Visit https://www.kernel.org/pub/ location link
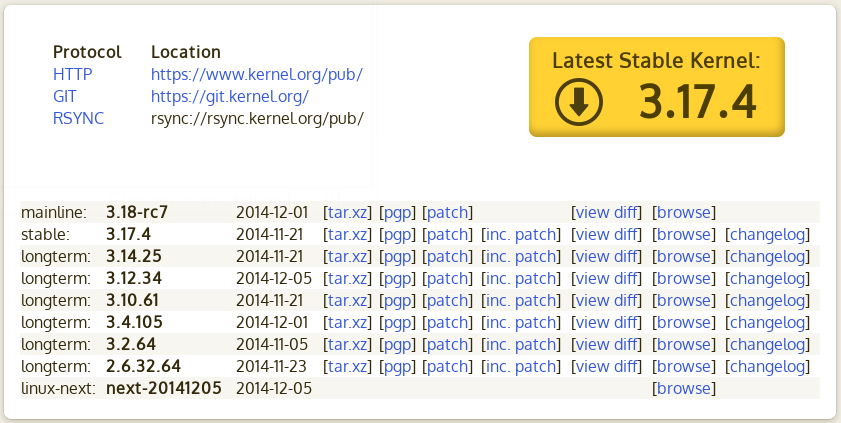The height and width of the screenshot is (423, 841). pos(256,74)
